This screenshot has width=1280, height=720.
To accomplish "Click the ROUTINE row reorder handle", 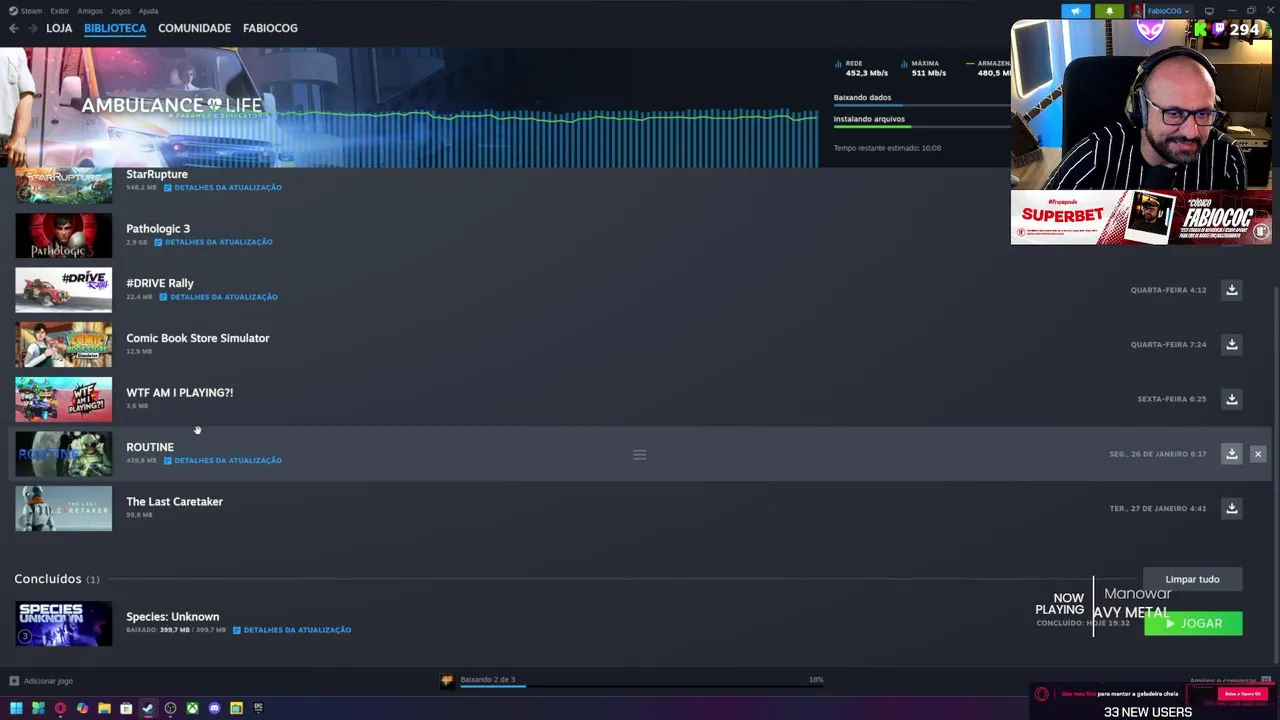I will point(640,455).
